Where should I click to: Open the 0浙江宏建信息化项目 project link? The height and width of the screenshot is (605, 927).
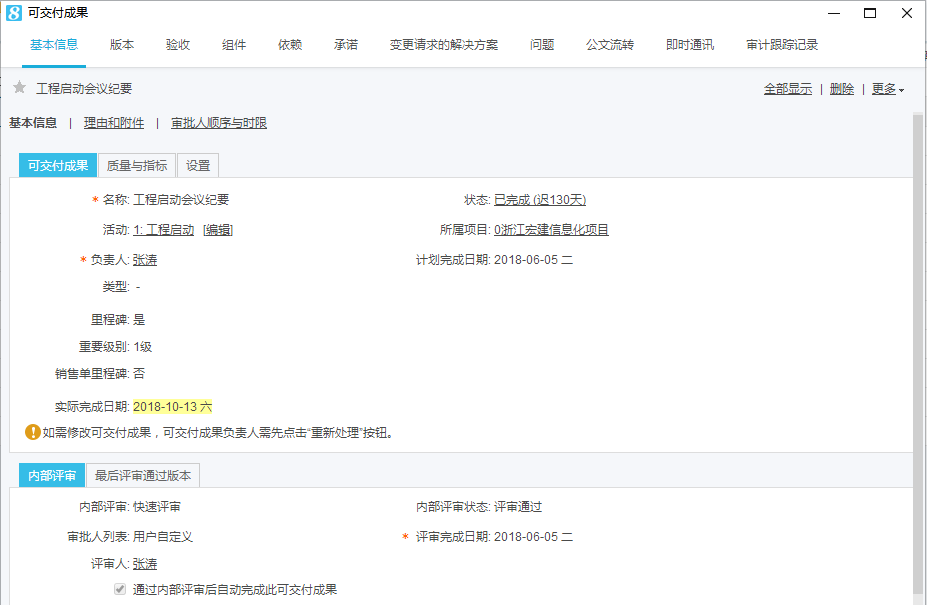(551, 230)
